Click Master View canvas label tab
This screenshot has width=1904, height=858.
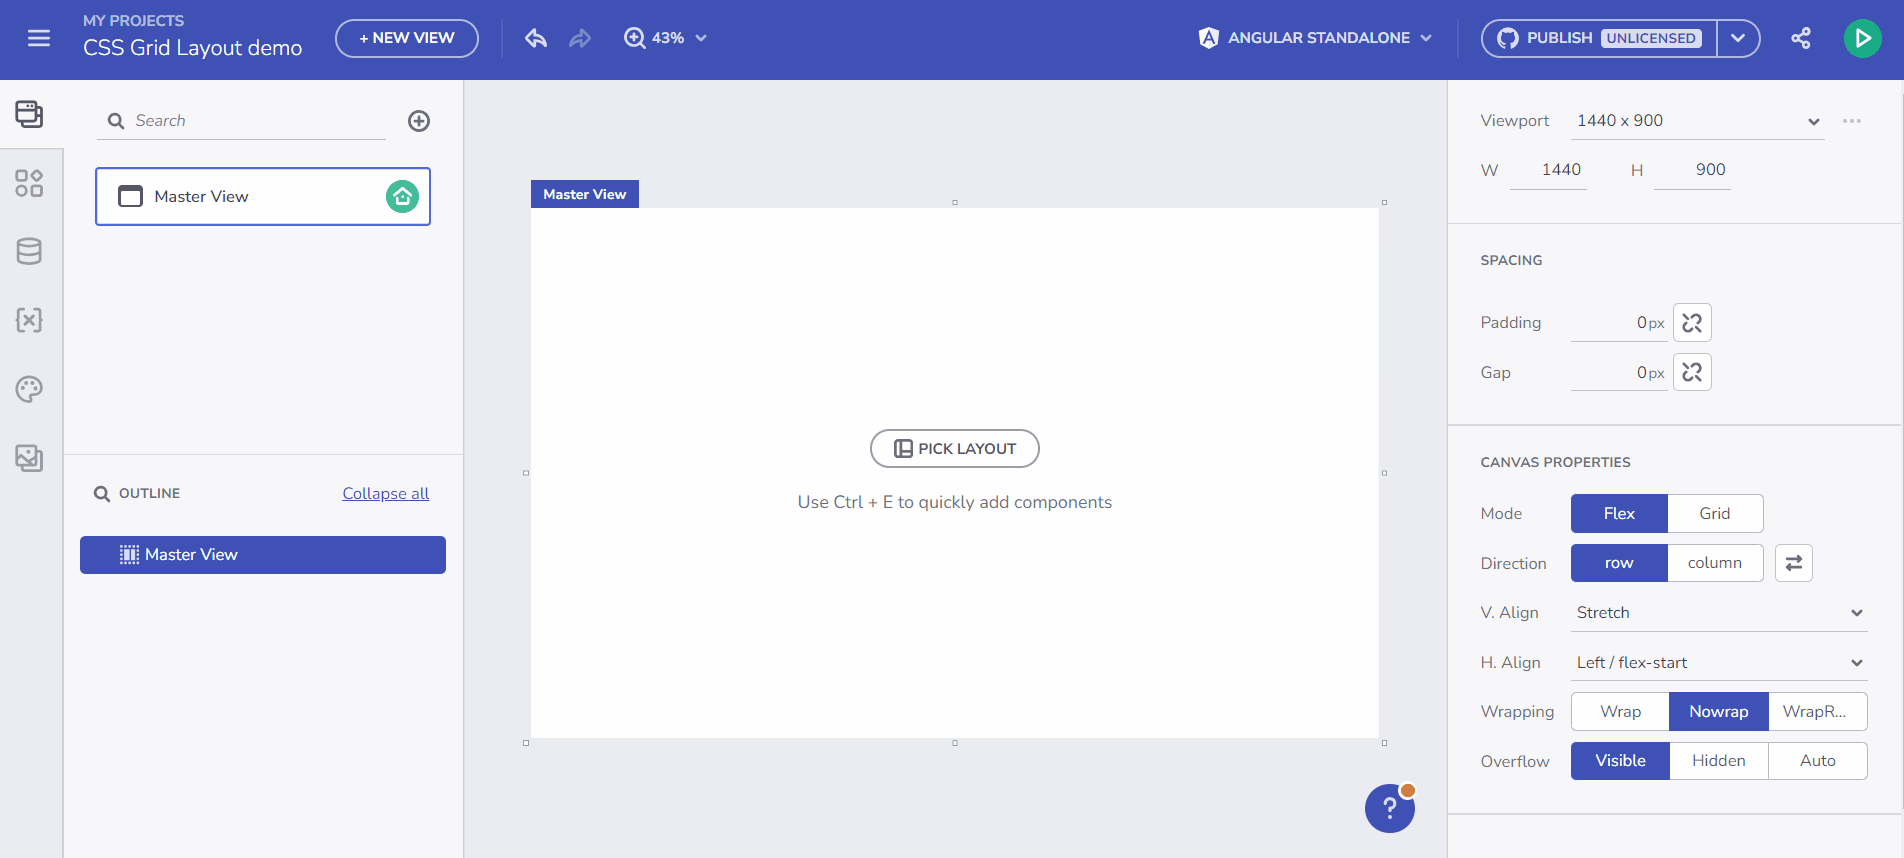pyautogui.click(x=585, y=194)
